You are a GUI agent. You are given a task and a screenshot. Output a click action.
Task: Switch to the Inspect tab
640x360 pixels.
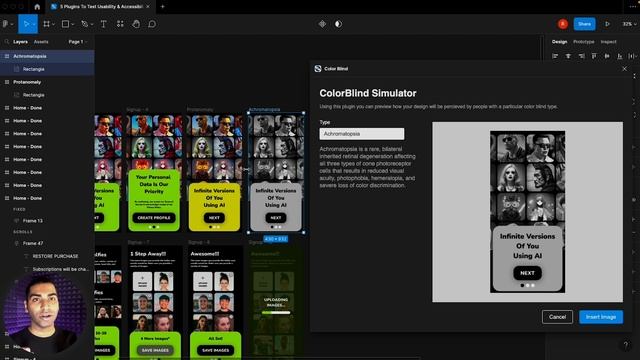coord(608,42)
